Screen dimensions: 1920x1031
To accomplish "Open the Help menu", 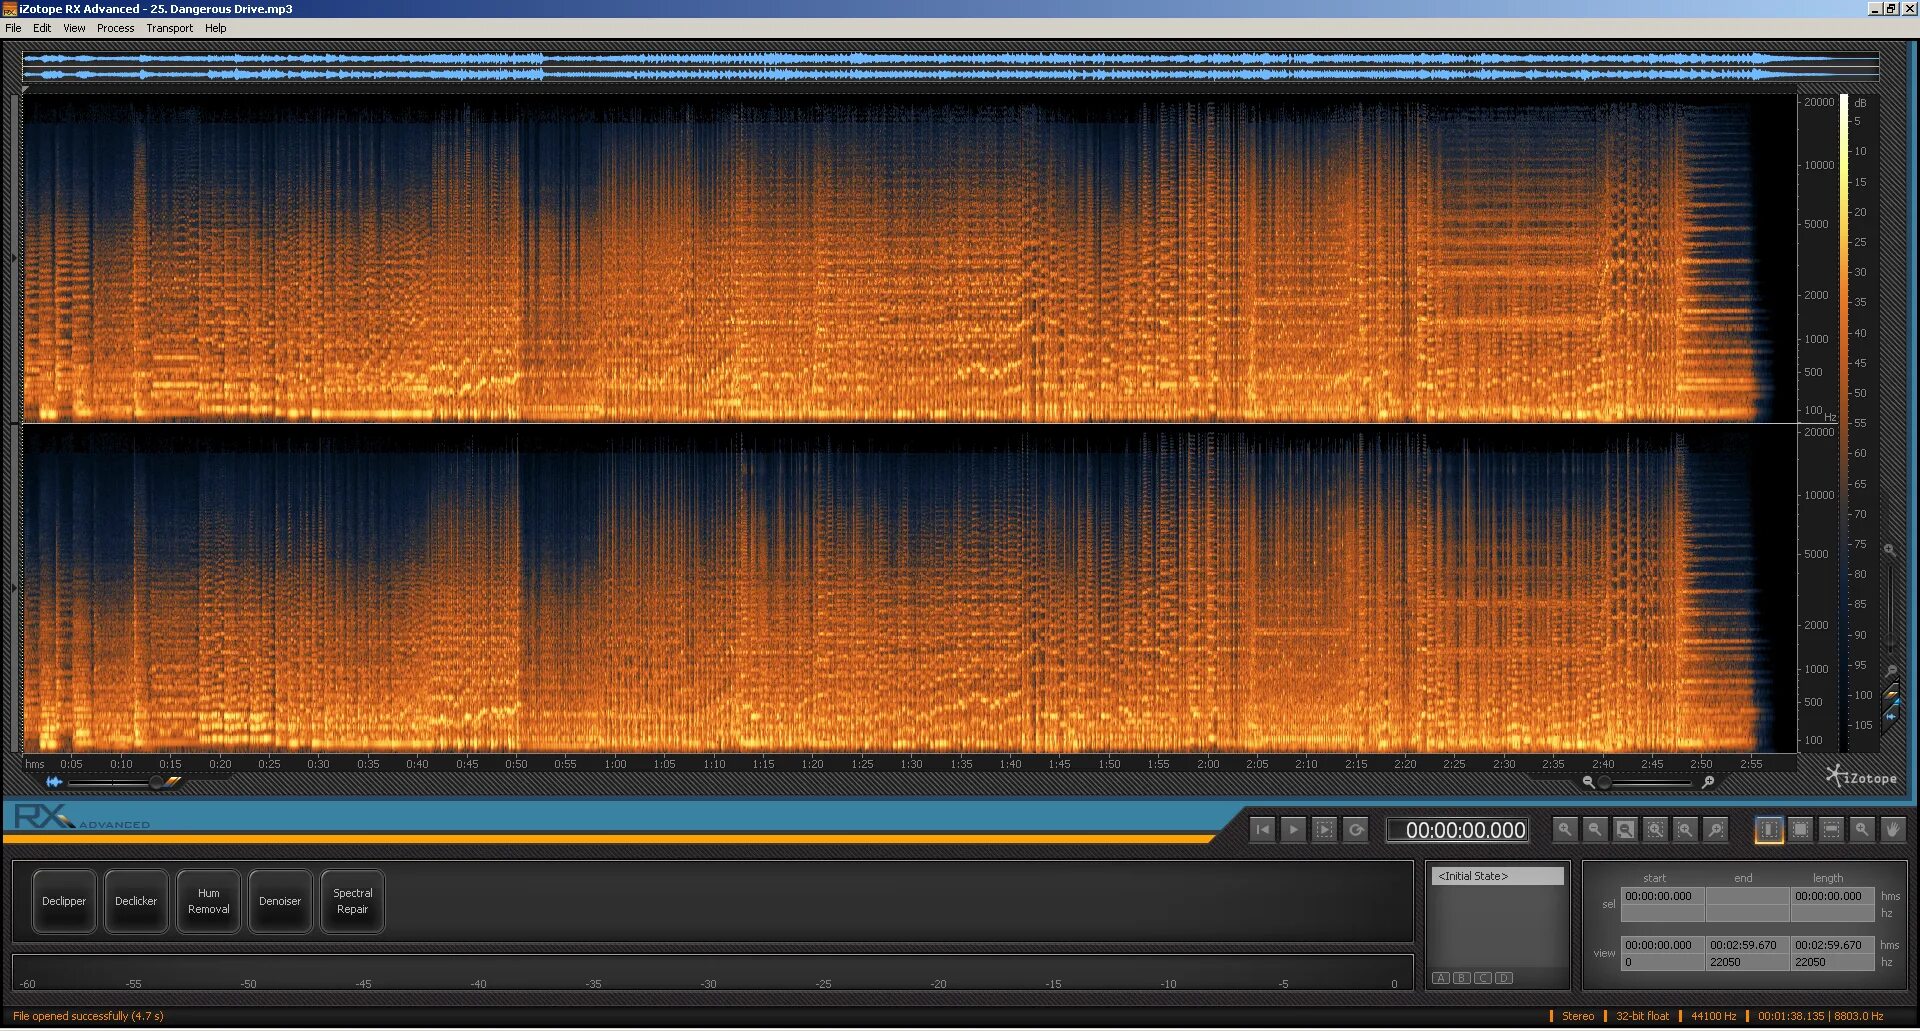I will (x=216, y=28).
